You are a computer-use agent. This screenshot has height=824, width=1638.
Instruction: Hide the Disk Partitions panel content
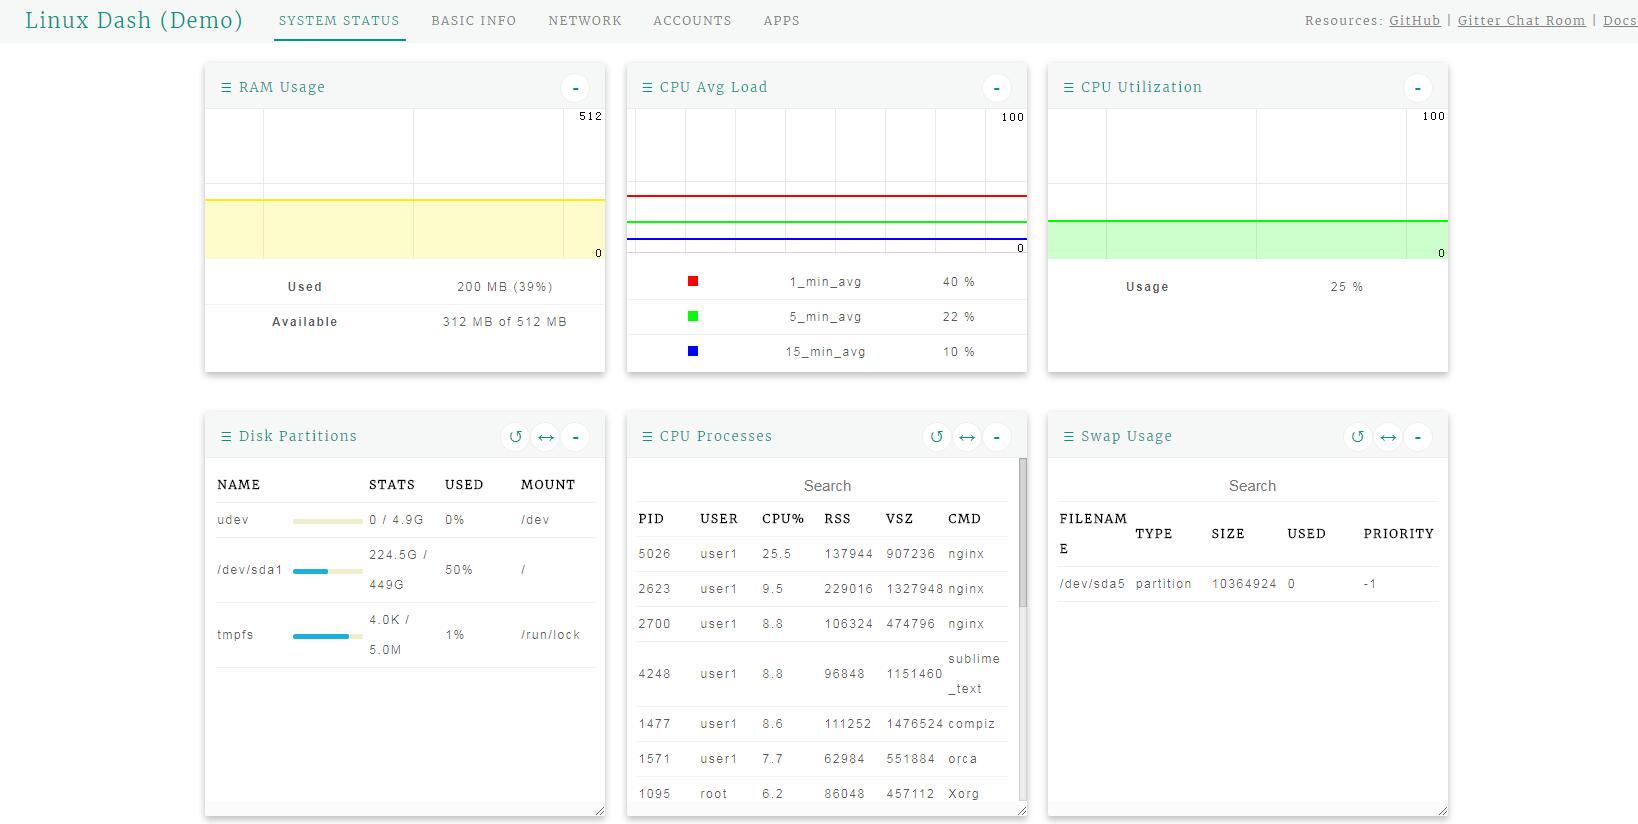pos(575,437)
